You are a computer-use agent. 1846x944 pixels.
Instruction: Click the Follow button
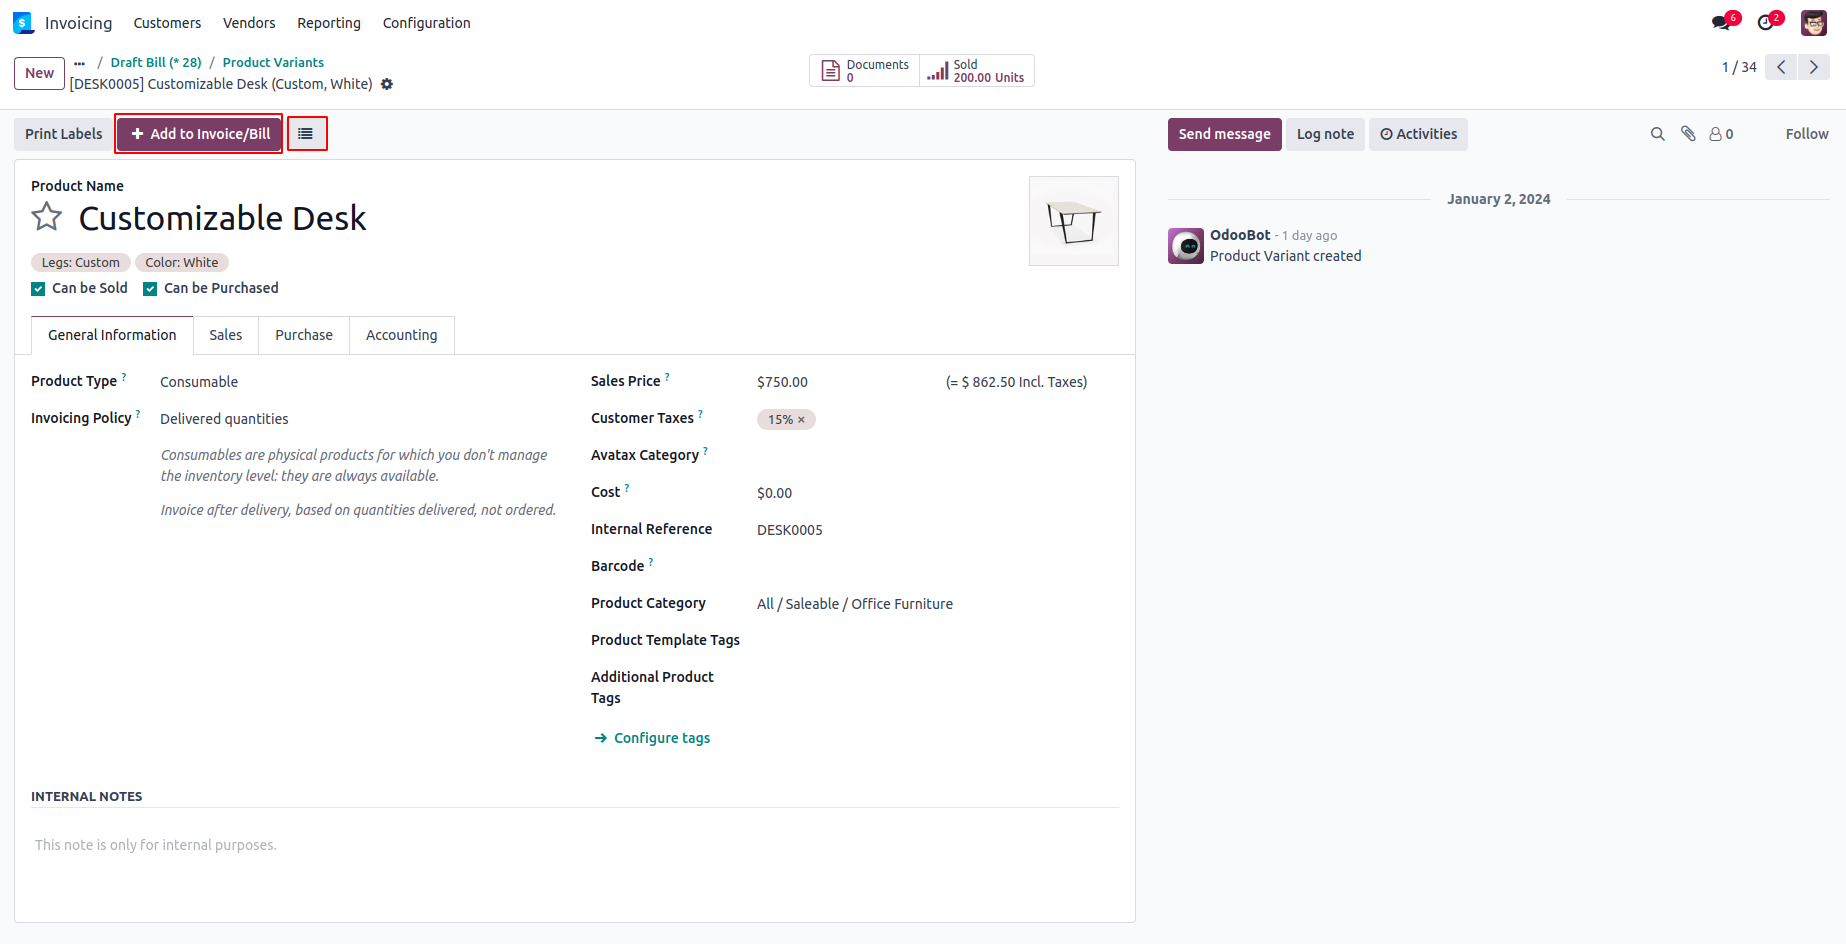[x=1807, y=134]
